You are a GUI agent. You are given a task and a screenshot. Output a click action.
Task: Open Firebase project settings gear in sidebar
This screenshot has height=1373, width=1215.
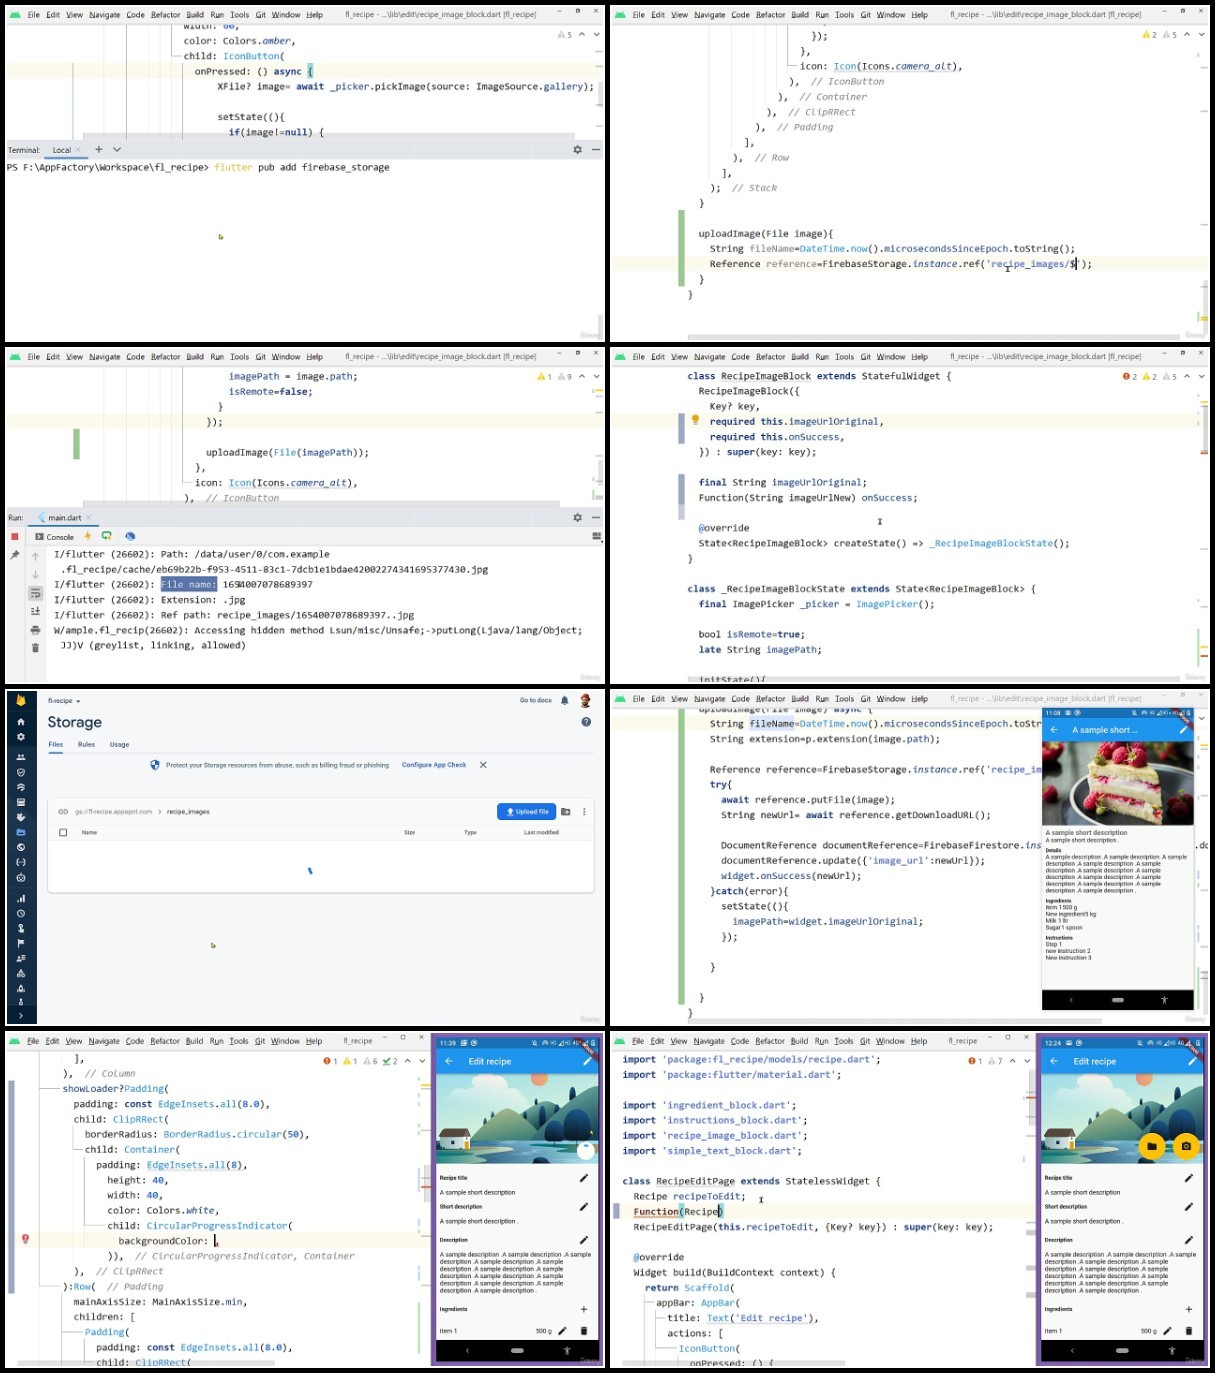(x=21, y=737)
